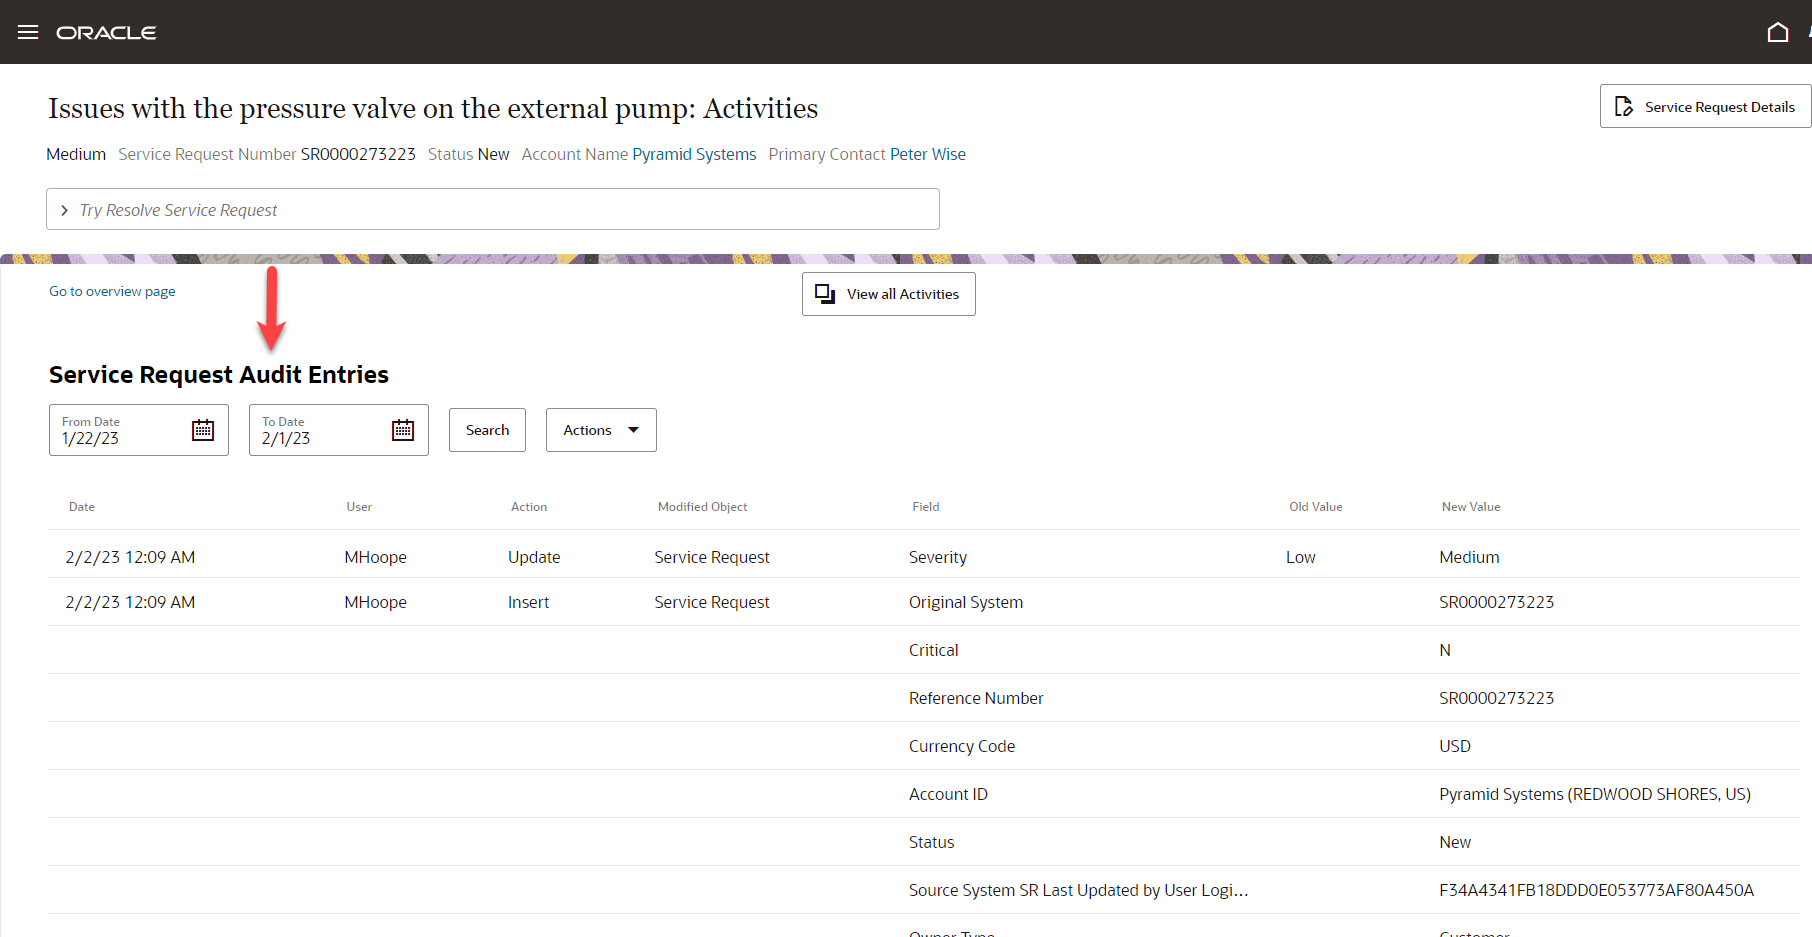The height and width of the screenshot is (937, 1812).
Task: Open the Peter Wise contact link
Action: pyautogui.click(x=927, y=154)
